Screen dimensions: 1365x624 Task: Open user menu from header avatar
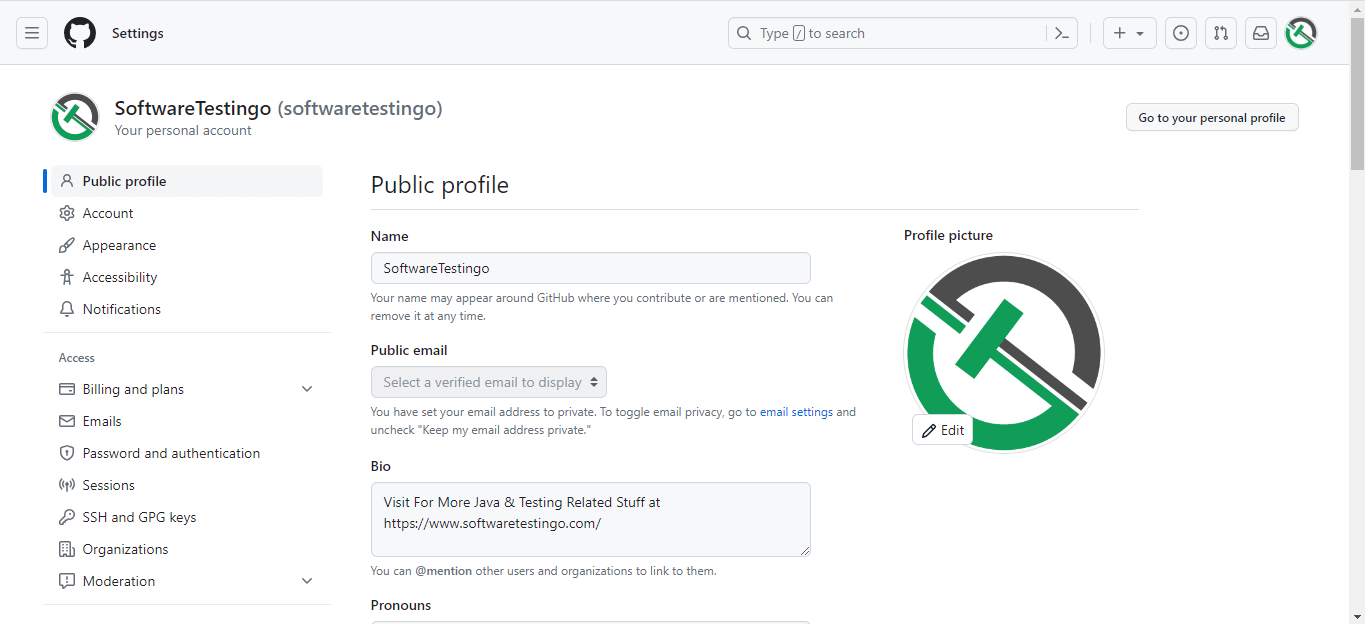(1301, 33)
